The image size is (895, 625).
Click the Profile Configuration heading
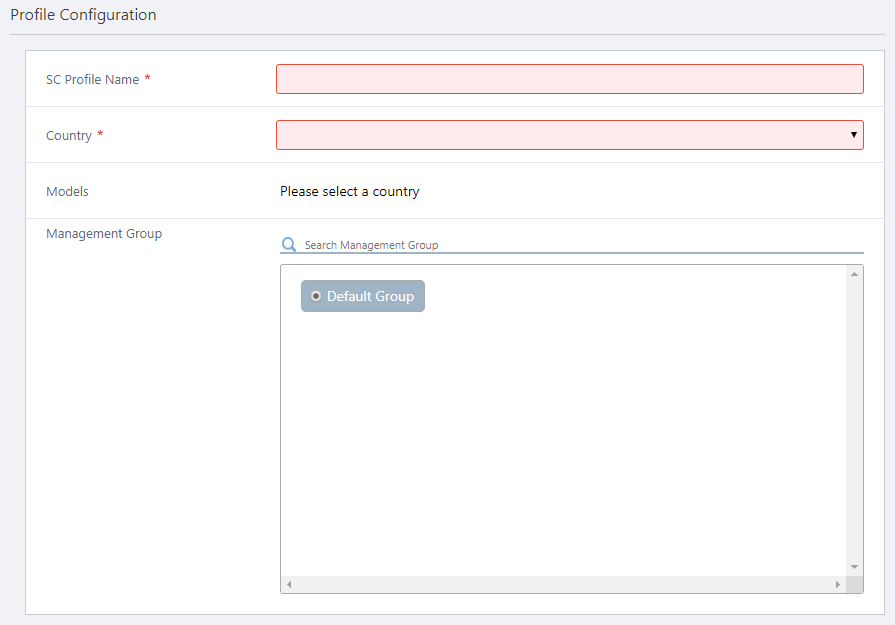pyautogui.click(x=83, y=15)
